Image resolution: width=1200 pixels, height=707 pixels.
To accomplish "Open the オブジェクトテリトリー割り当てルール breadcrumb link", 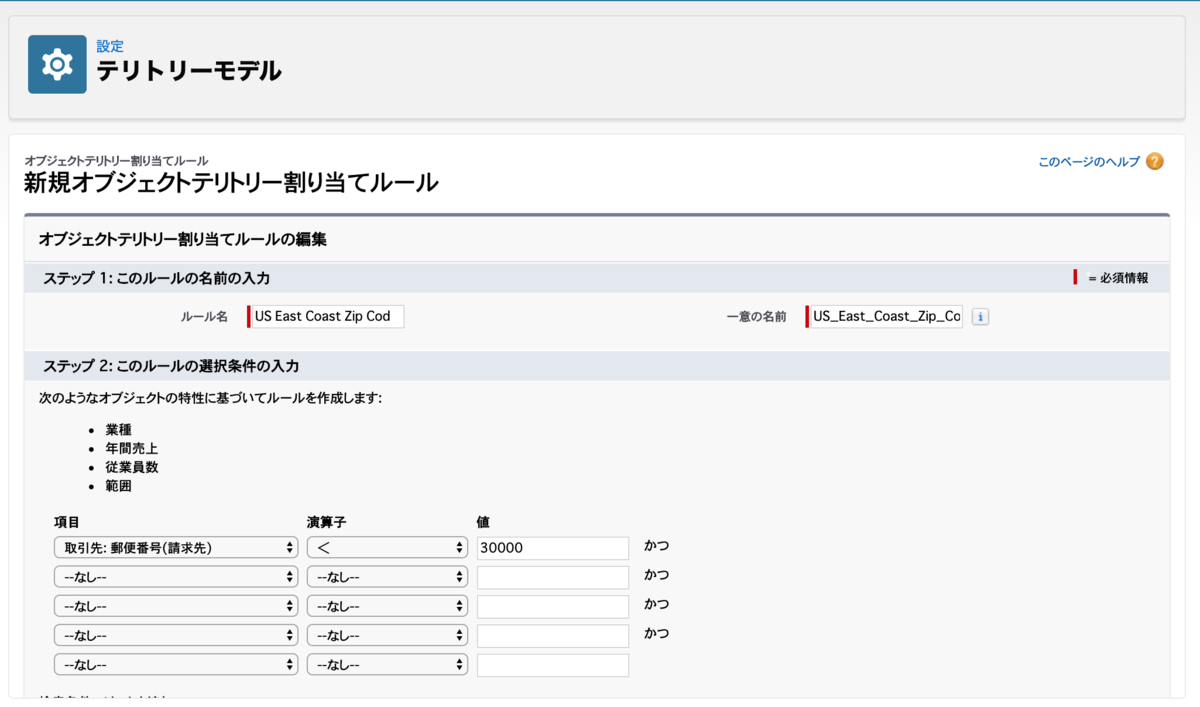I will pyautogui.click(x=117, y=159).
